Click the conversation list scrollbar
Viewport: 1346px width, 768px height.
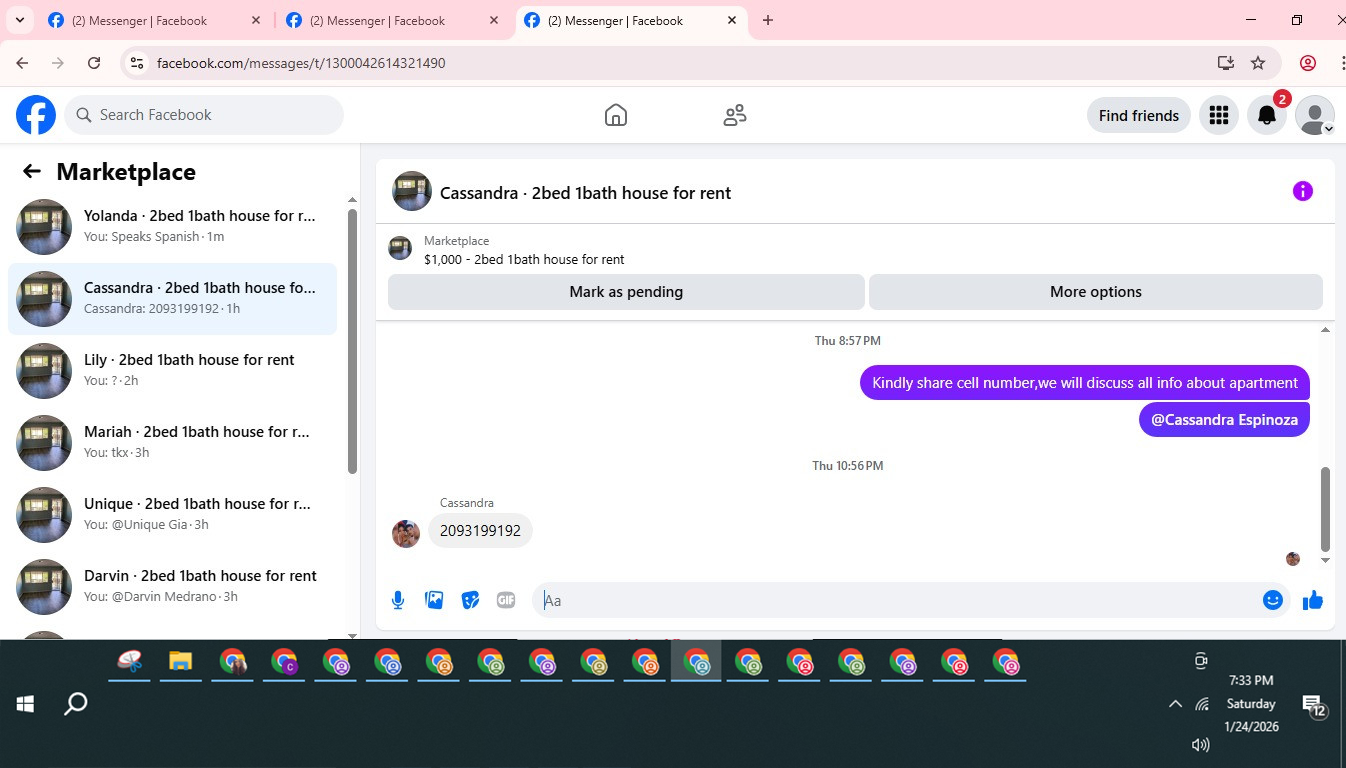click(352, 340)
